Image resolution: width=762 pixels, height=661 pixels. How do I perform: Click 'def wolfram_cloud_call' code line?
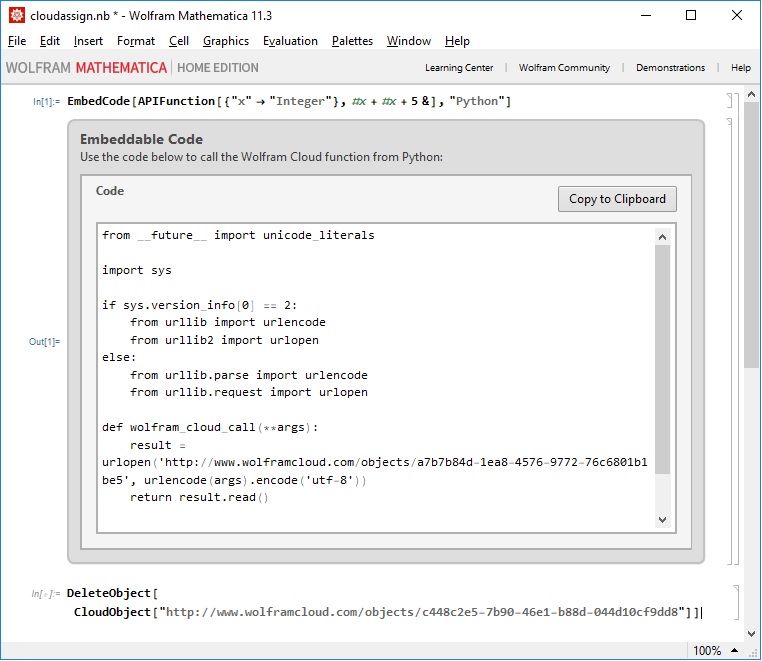(210, 427)
